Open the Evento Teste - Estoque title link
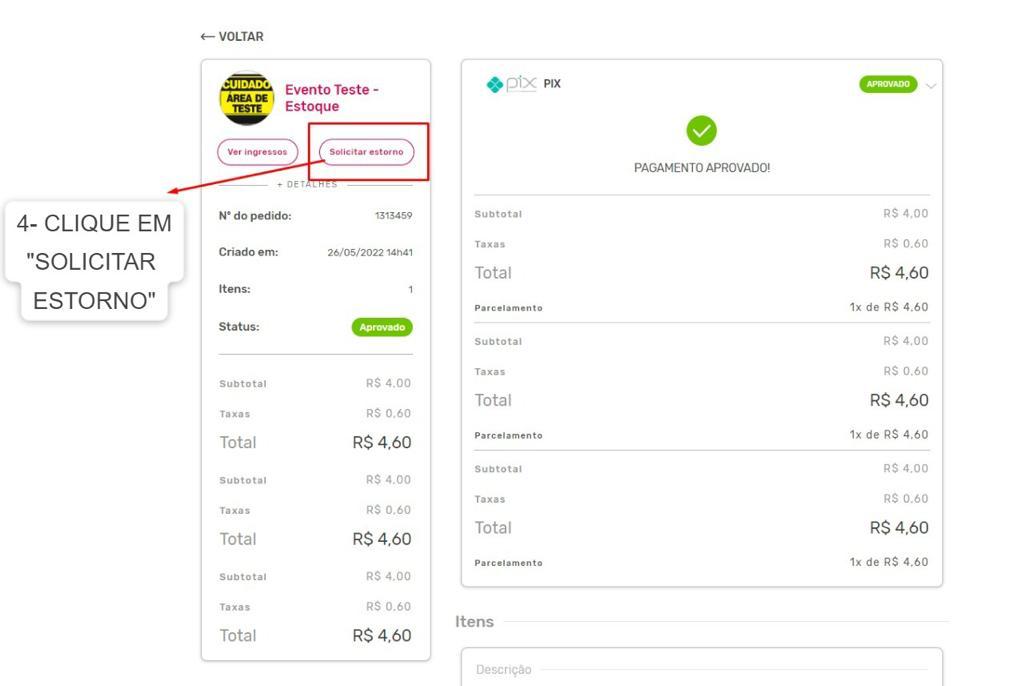Screen dimensions: 1024x686 332,98
